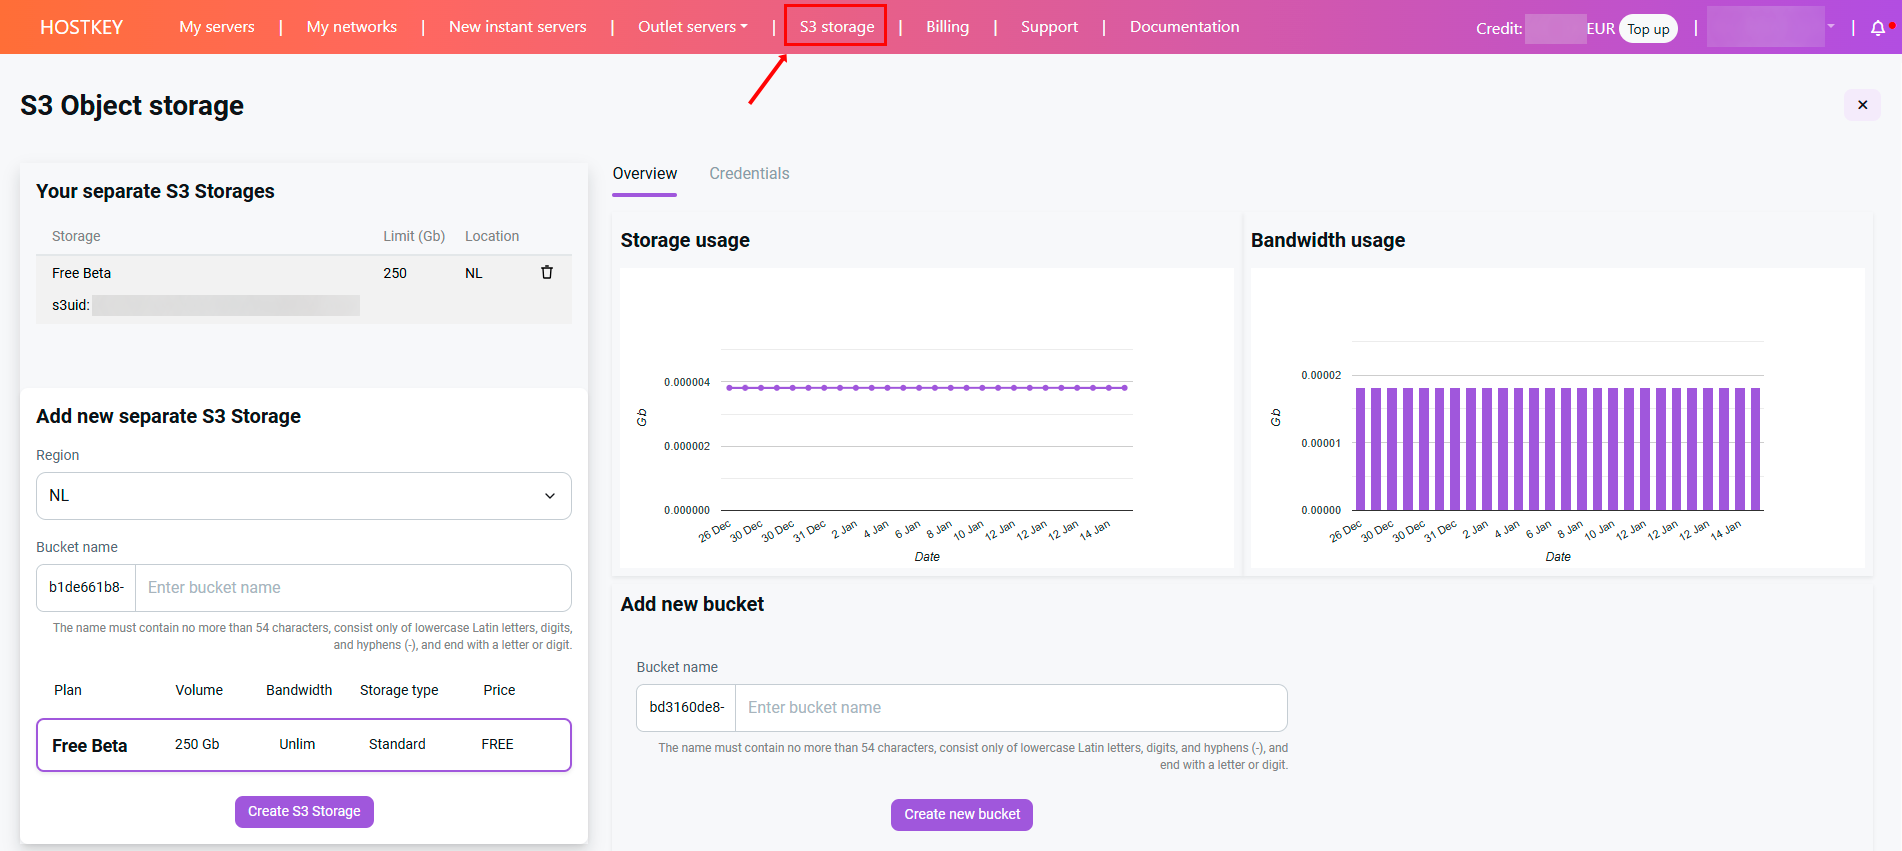Close the S3 Object storage panel
Screen dimensions: 1902x851
coord(1862,105)
